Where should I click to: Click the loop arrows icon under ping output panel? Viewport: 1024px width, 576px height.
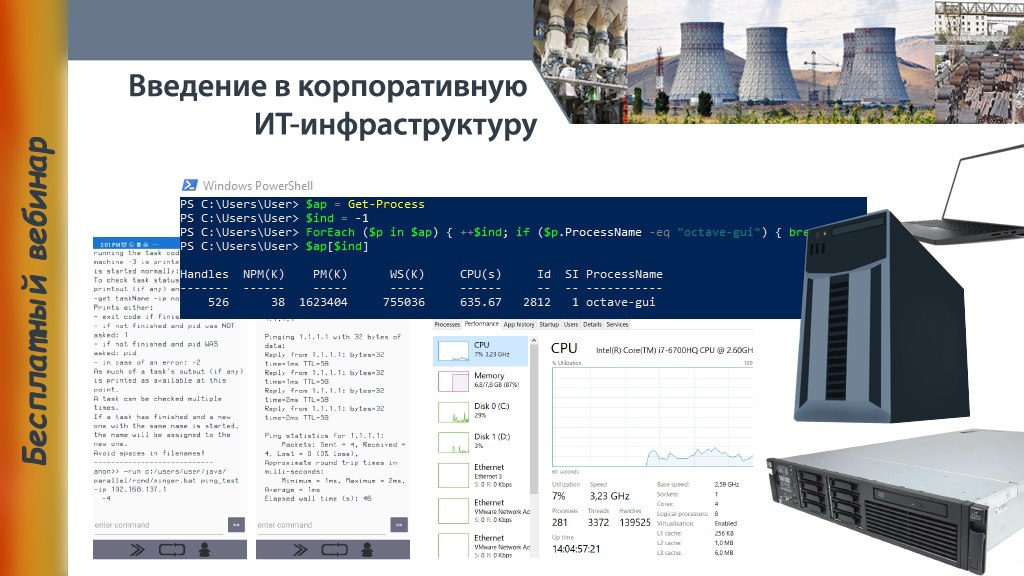point(334,550)
